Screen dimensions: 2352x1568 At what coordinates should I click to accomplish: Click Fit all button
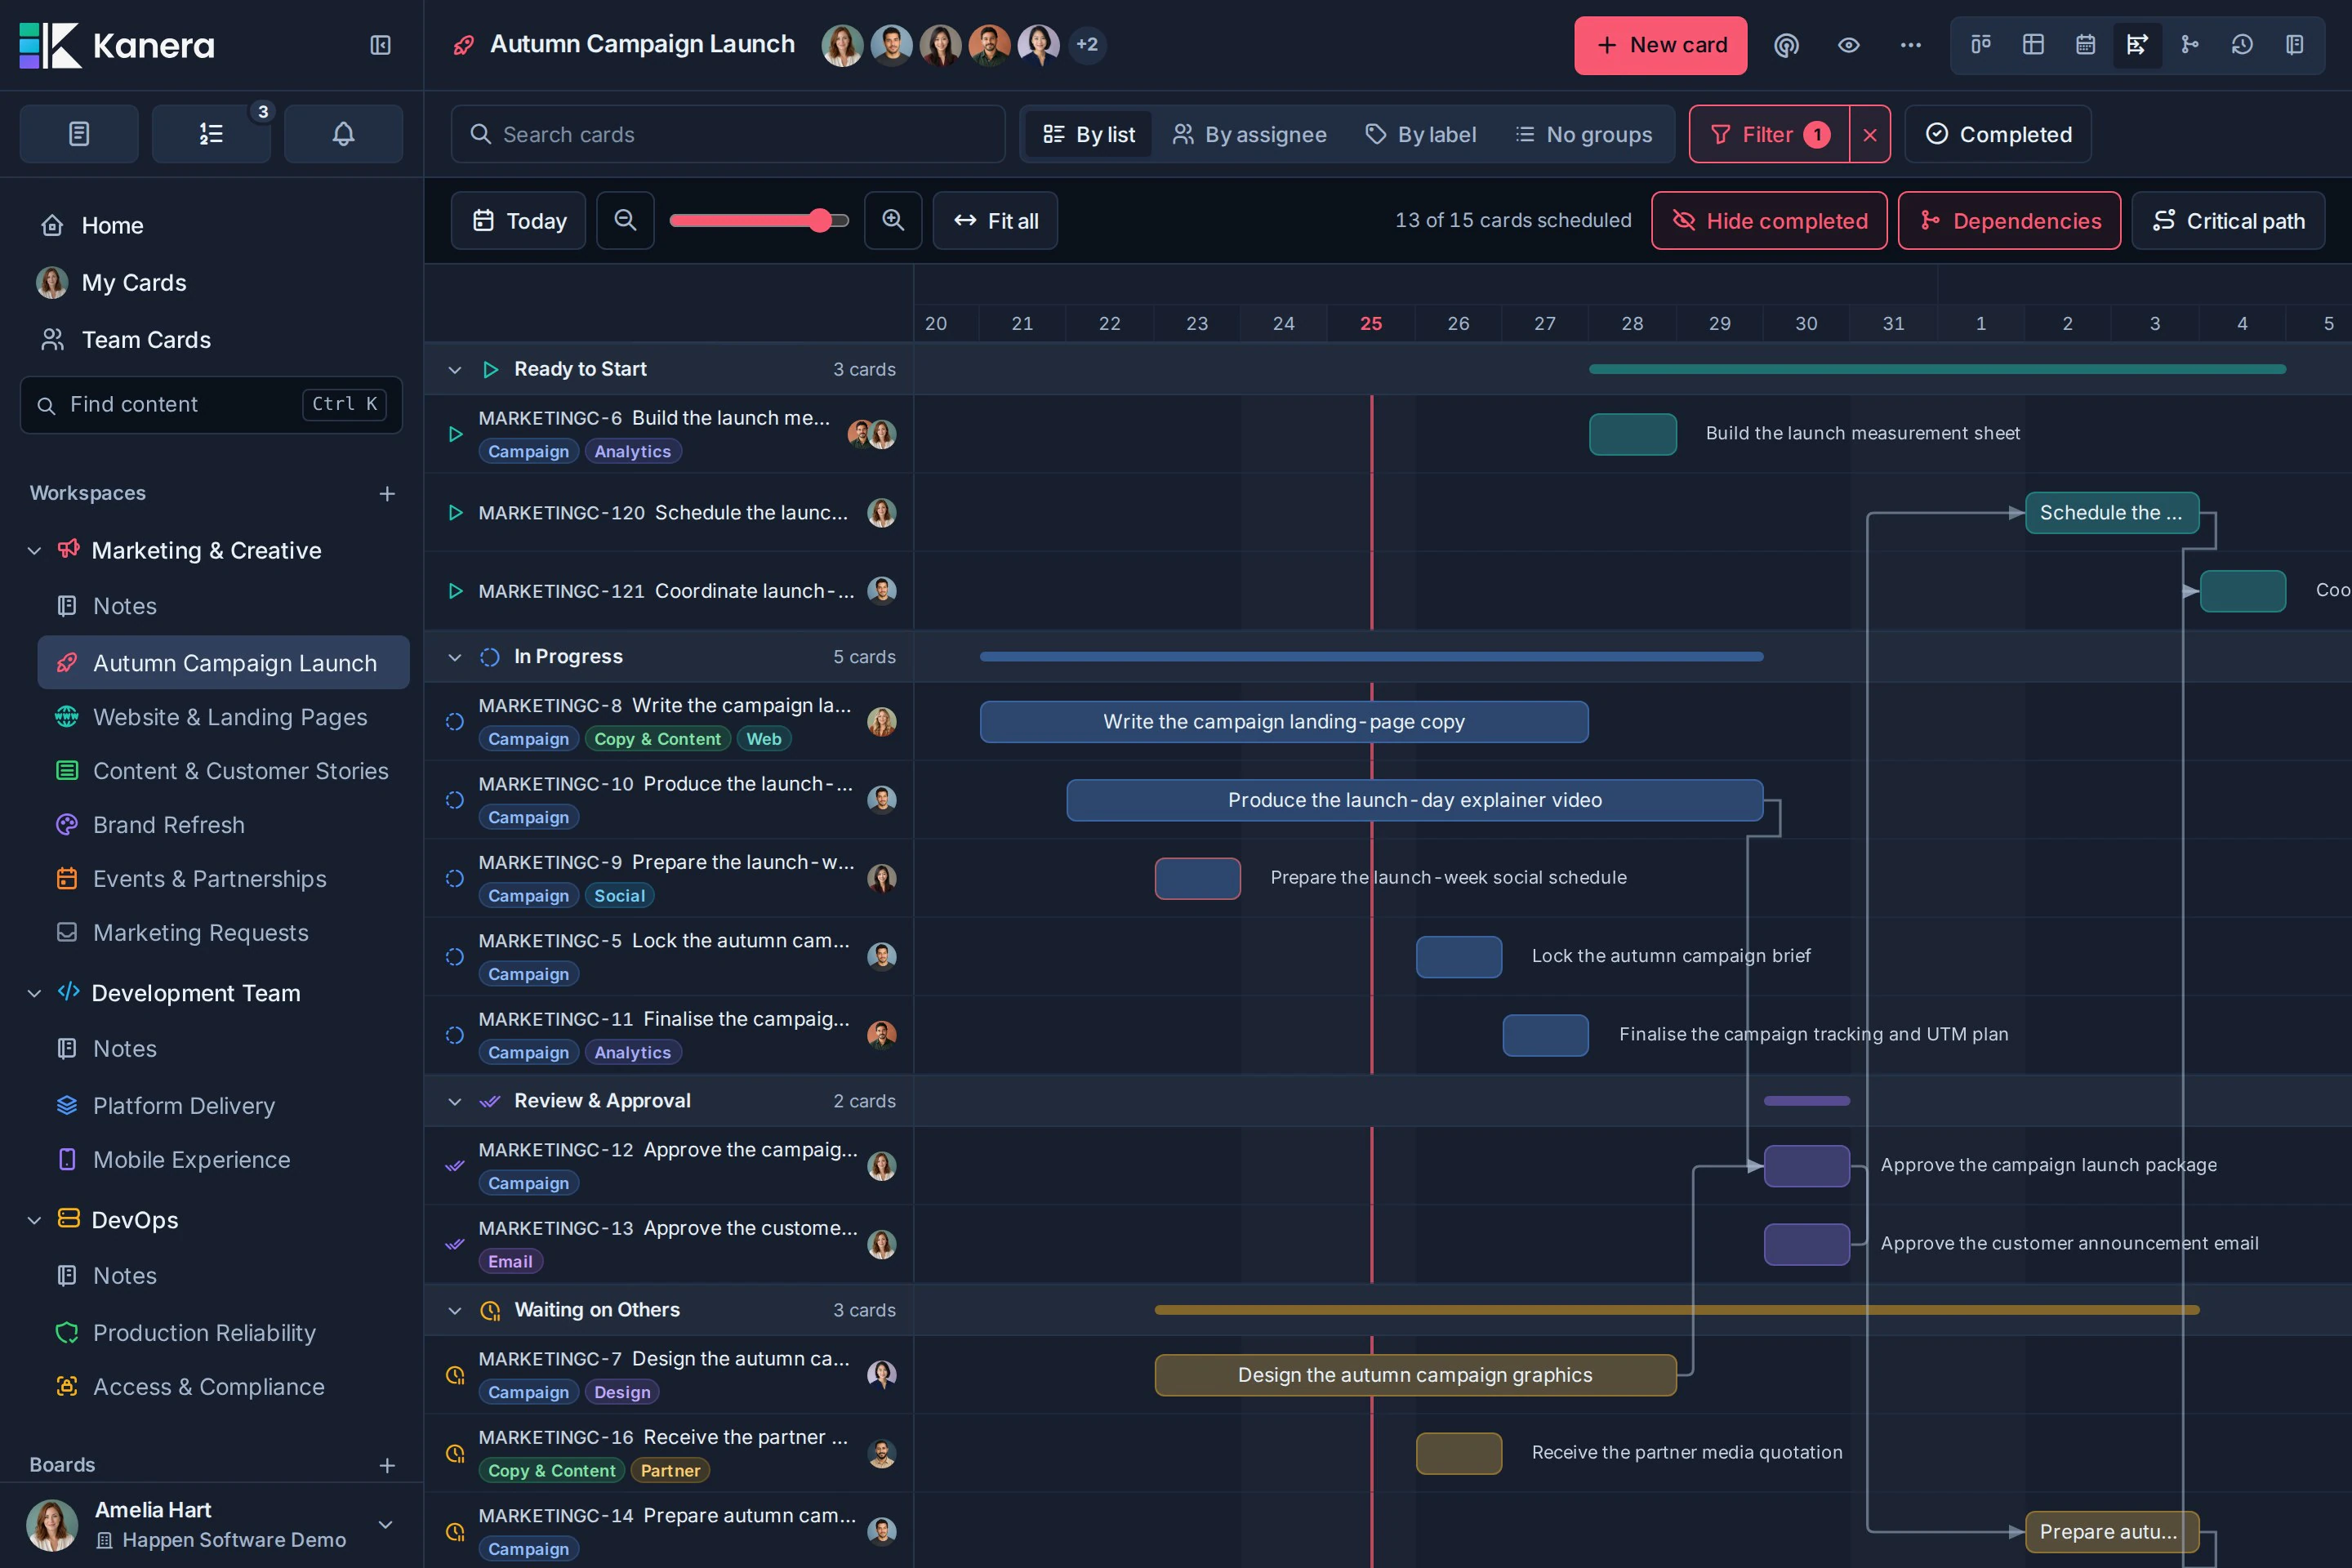995,220
